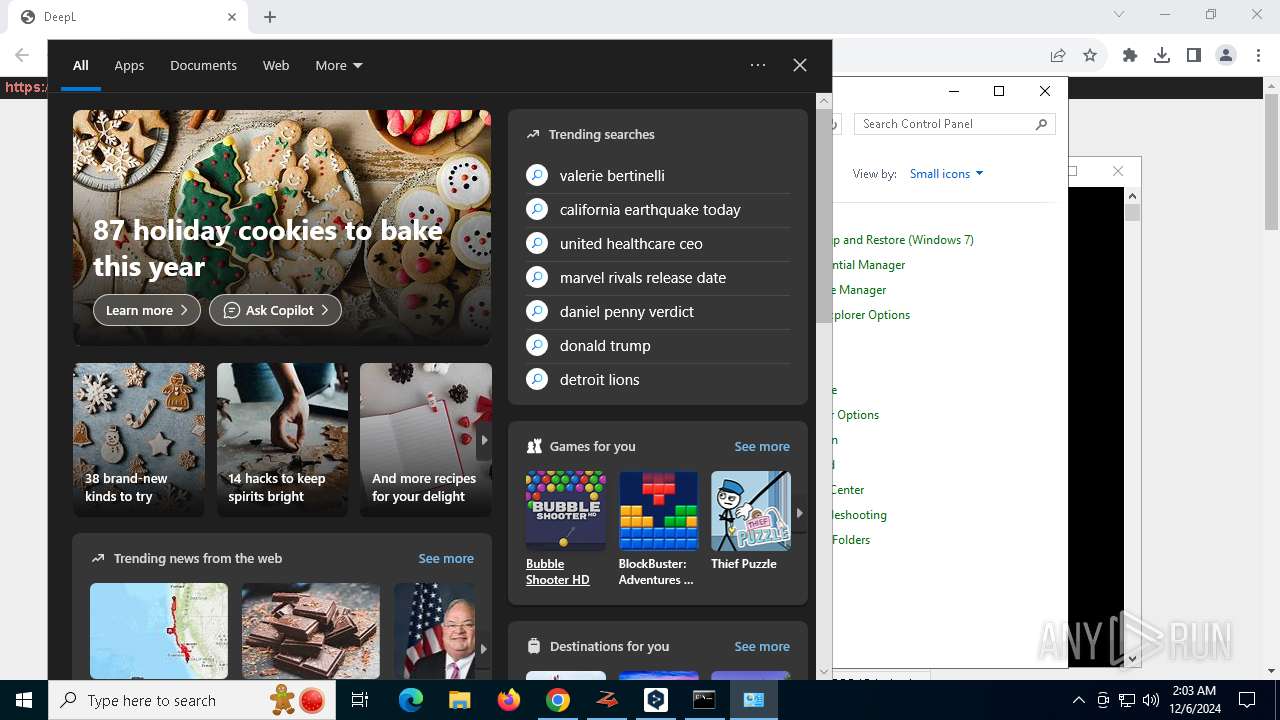This screenshot has height=720, width=1280.
Task: Select the All search tab
Action: 81,65
